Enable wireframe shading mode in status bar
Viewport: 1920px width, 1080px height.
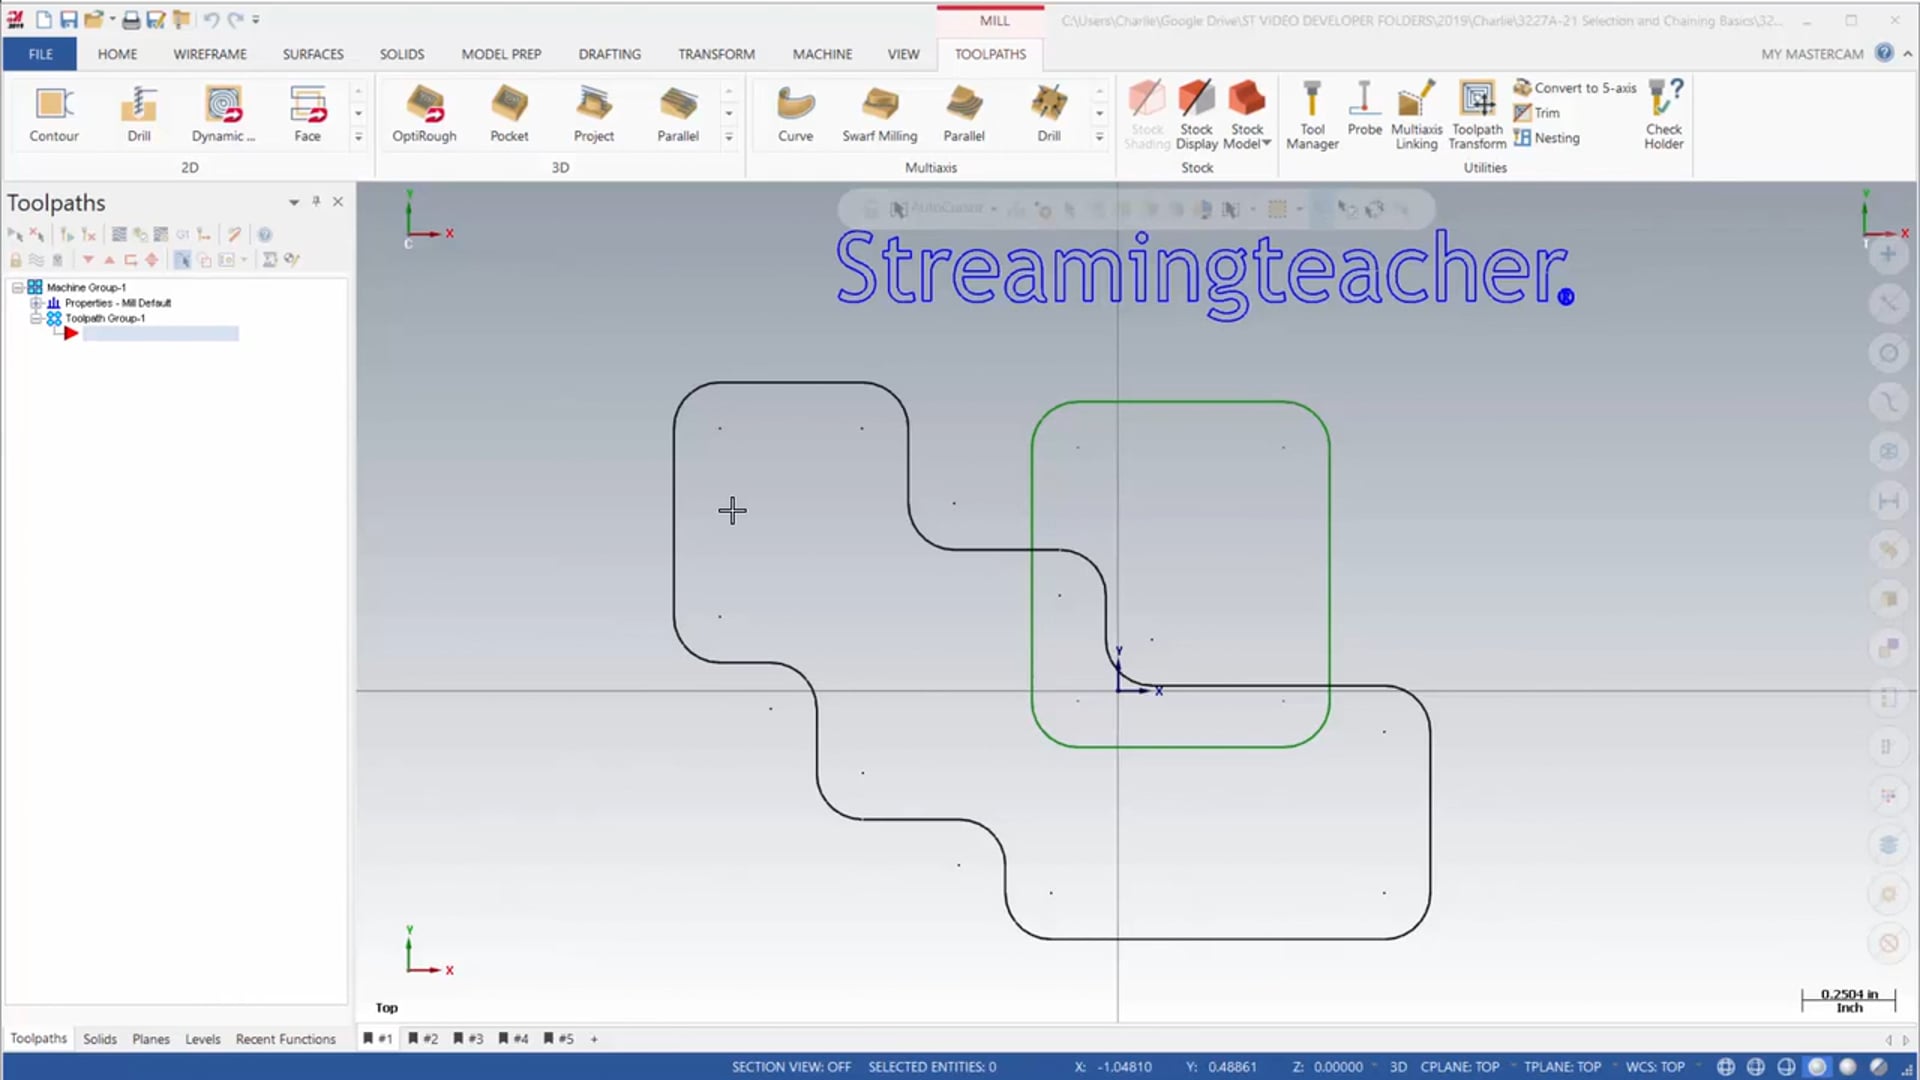click(x=1725, y=1067)
